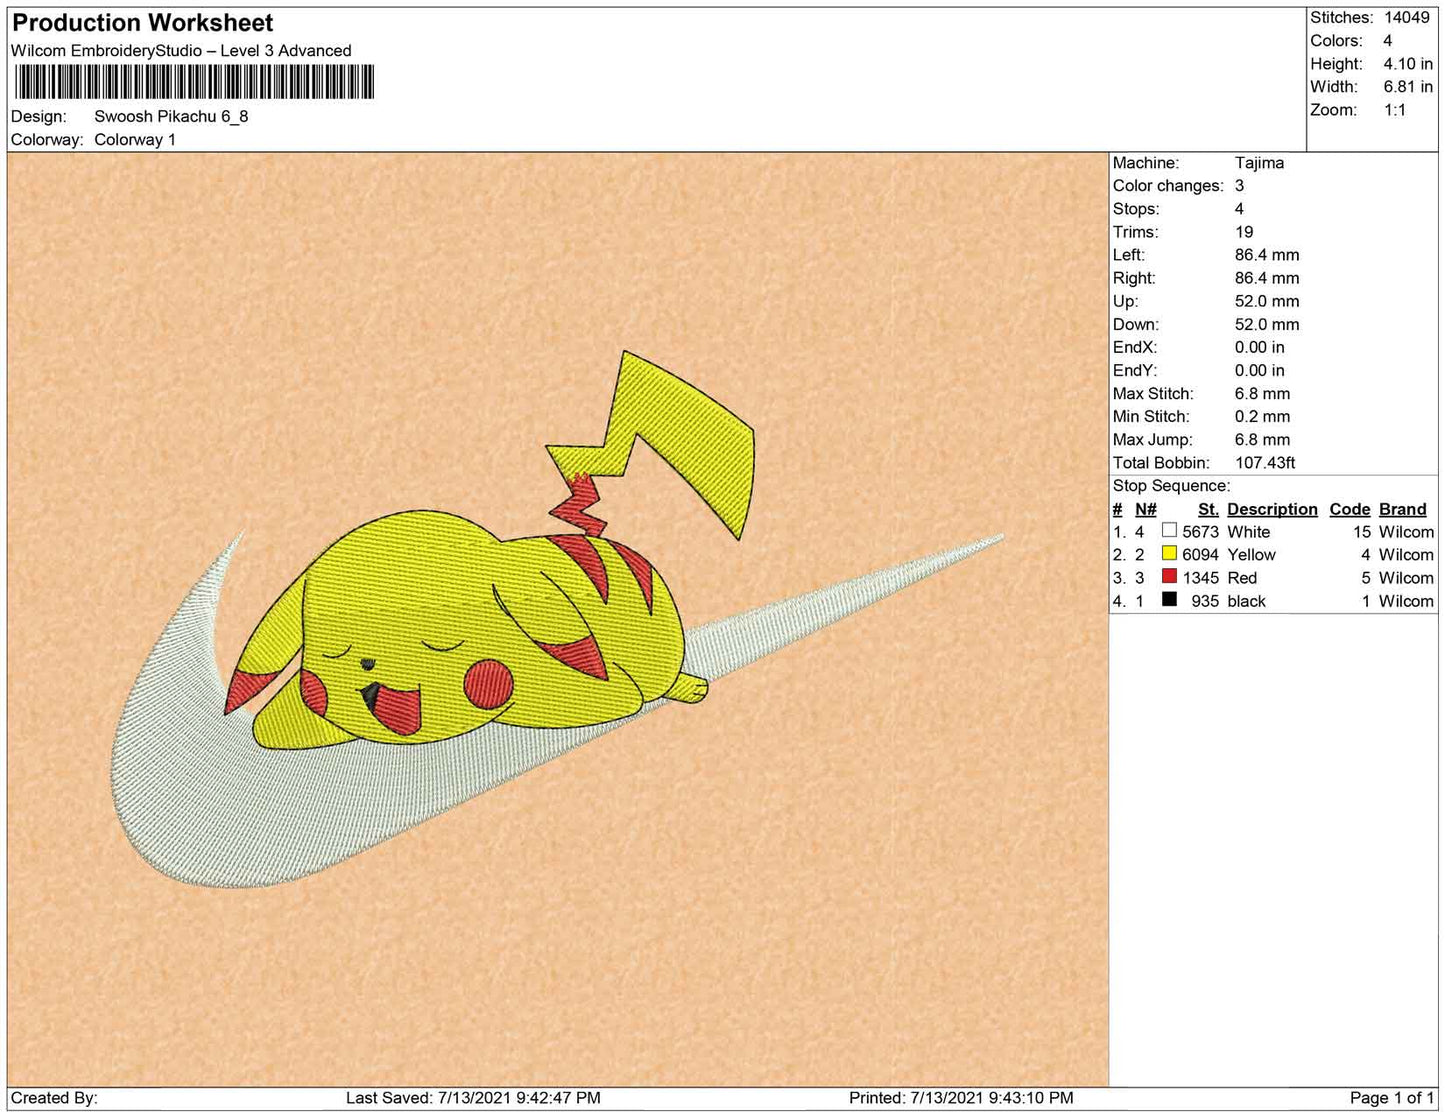Click the Page 1 of 1 footer text
The width and height of the screenshot is (1445, 1112).
pyautogui.click(x=1391, y=1097)
